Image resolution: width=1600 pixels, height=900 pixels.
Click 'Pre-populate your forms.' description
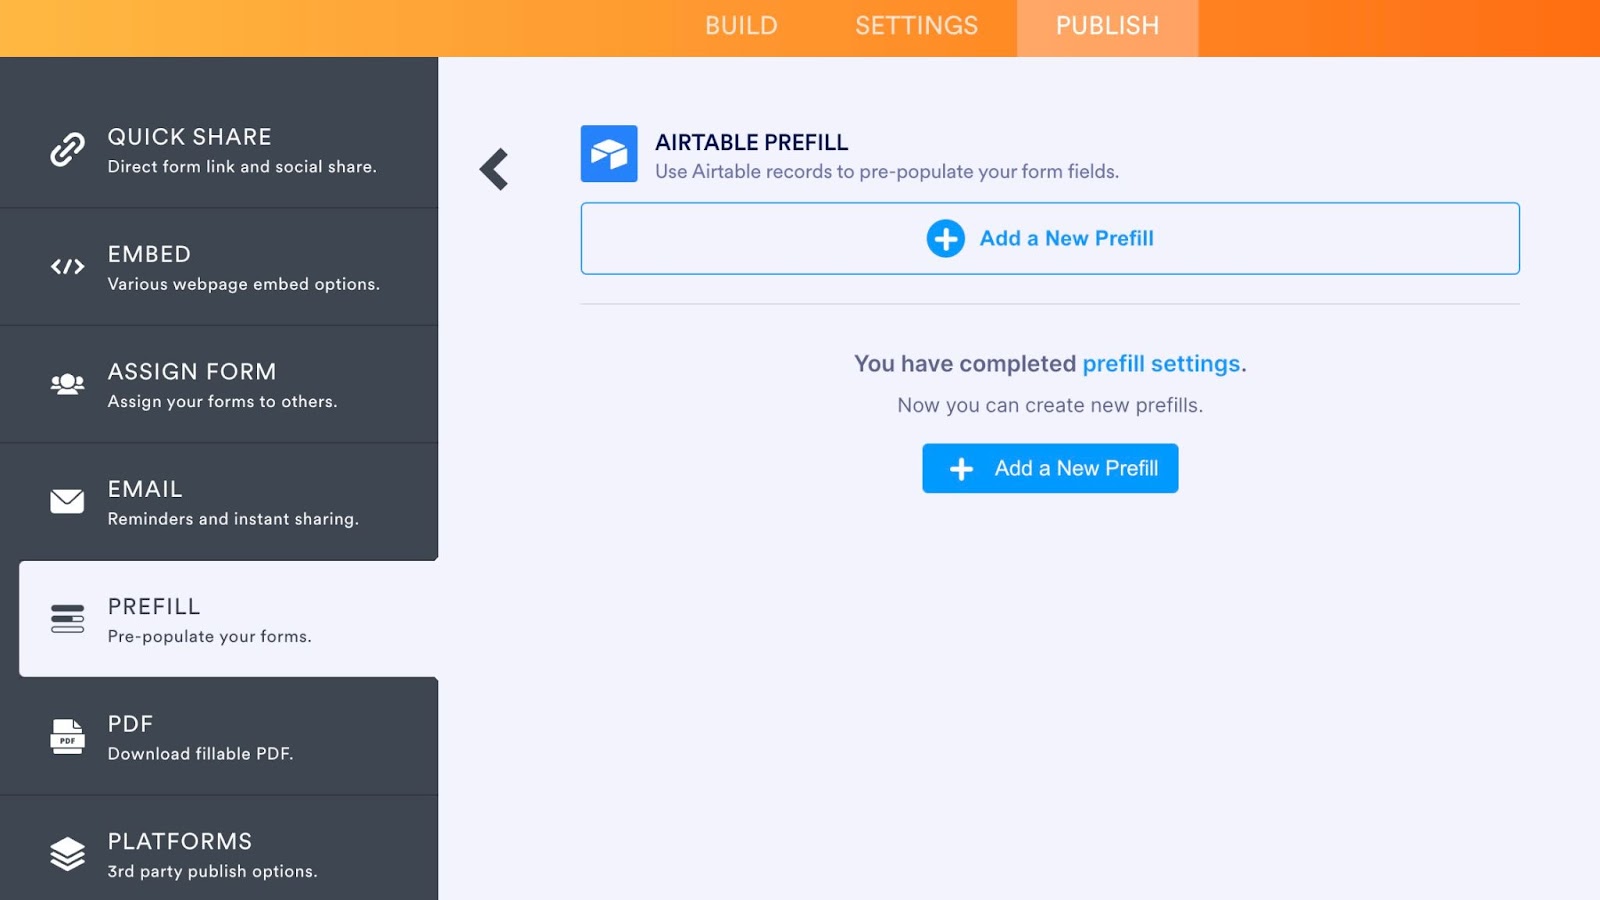coord(210,637)
